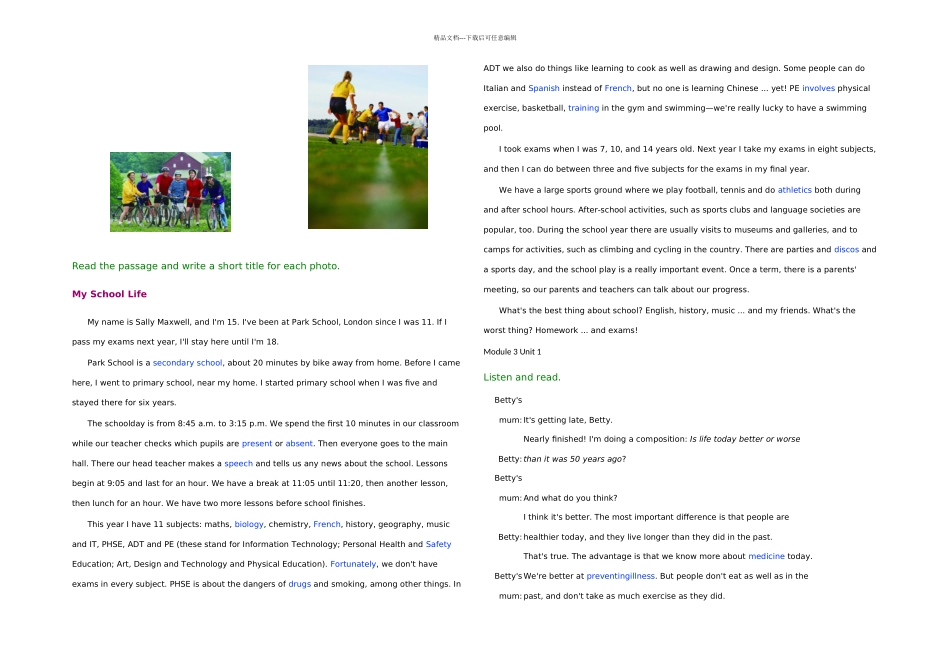950x672 pixels.
Task: Click the blue word 'discos'
Action: (846, 250)
